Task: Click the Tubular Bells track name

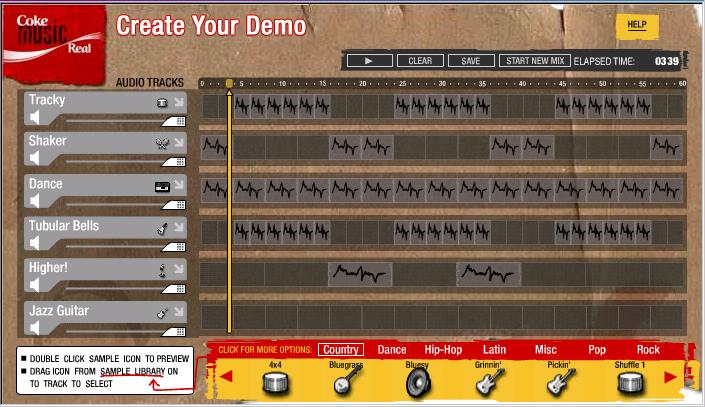Action: (64, 226)
